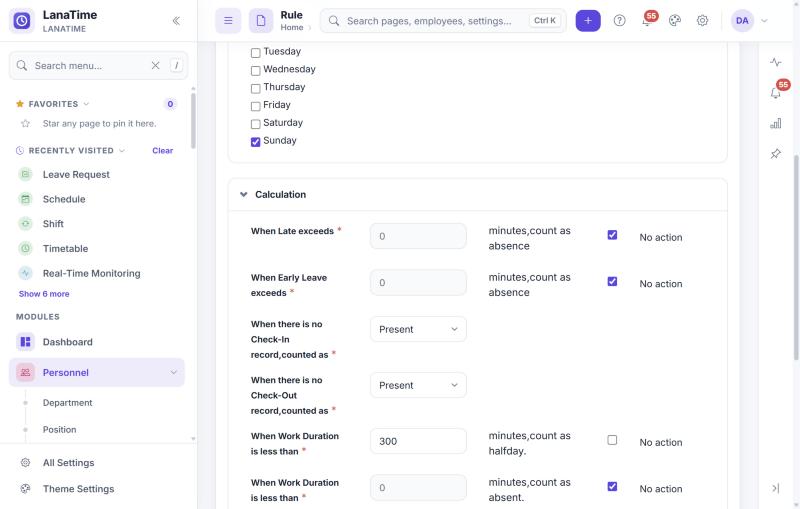This screenshot has width=800, height=509.
Task: Check the Thursday checkbox
Action: (256, 88)
